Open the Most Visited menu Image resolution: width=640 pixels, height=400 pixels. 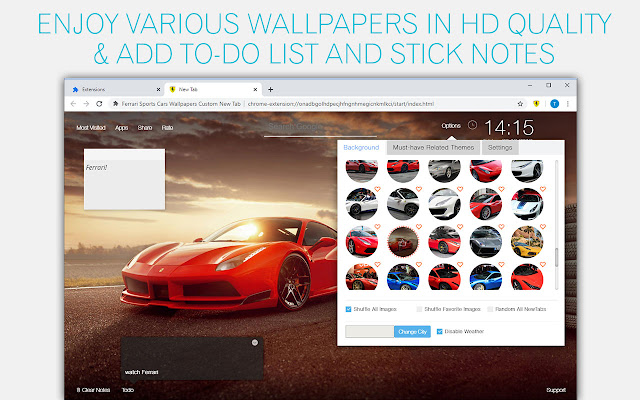coord(91,128)
